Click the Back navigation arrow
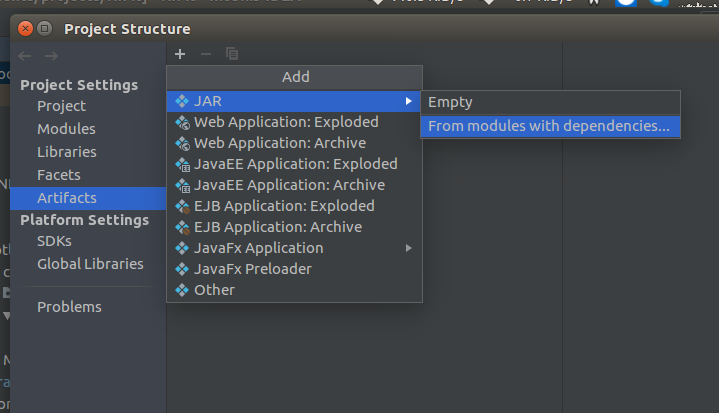 [25, 56]
